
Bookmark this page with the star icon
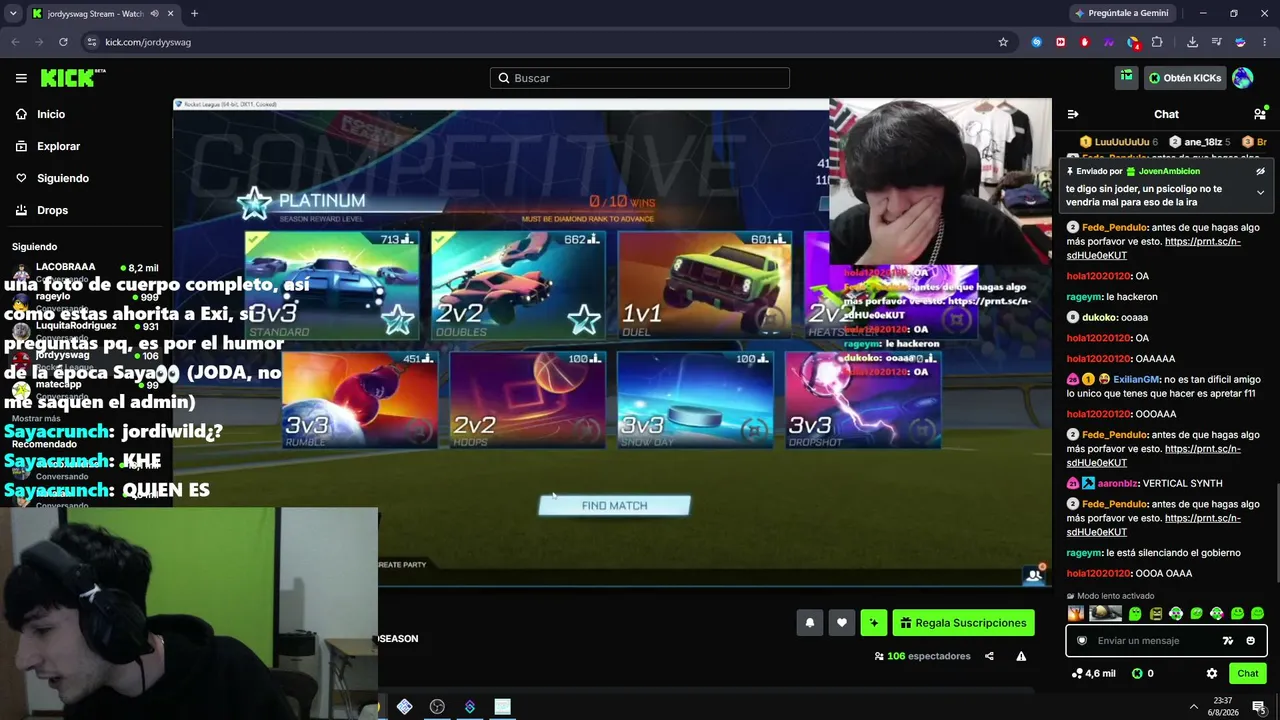pos(1003,42)
